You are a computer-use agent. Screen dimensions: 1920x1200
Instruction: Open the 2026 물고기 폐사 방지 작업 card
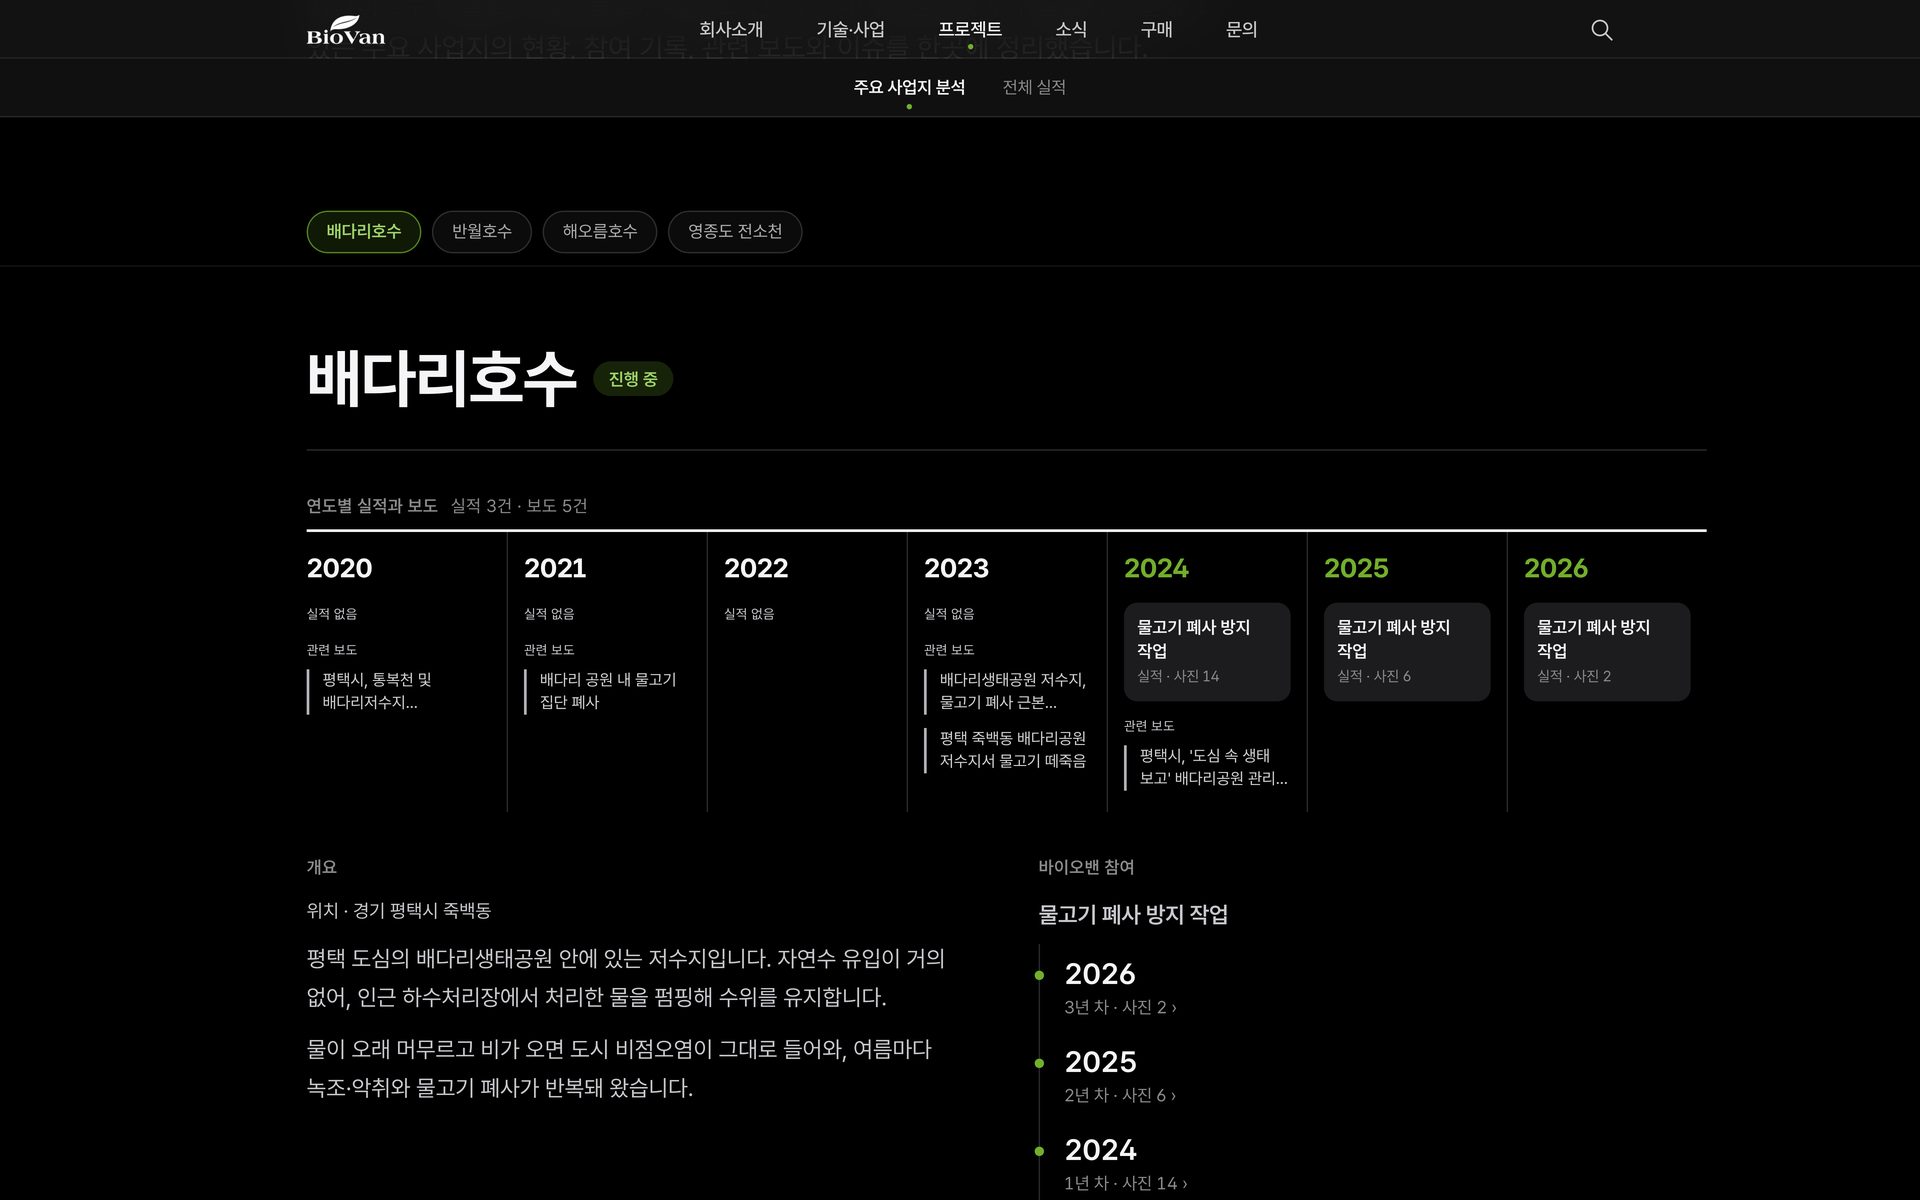click(x=1607, y=651)
